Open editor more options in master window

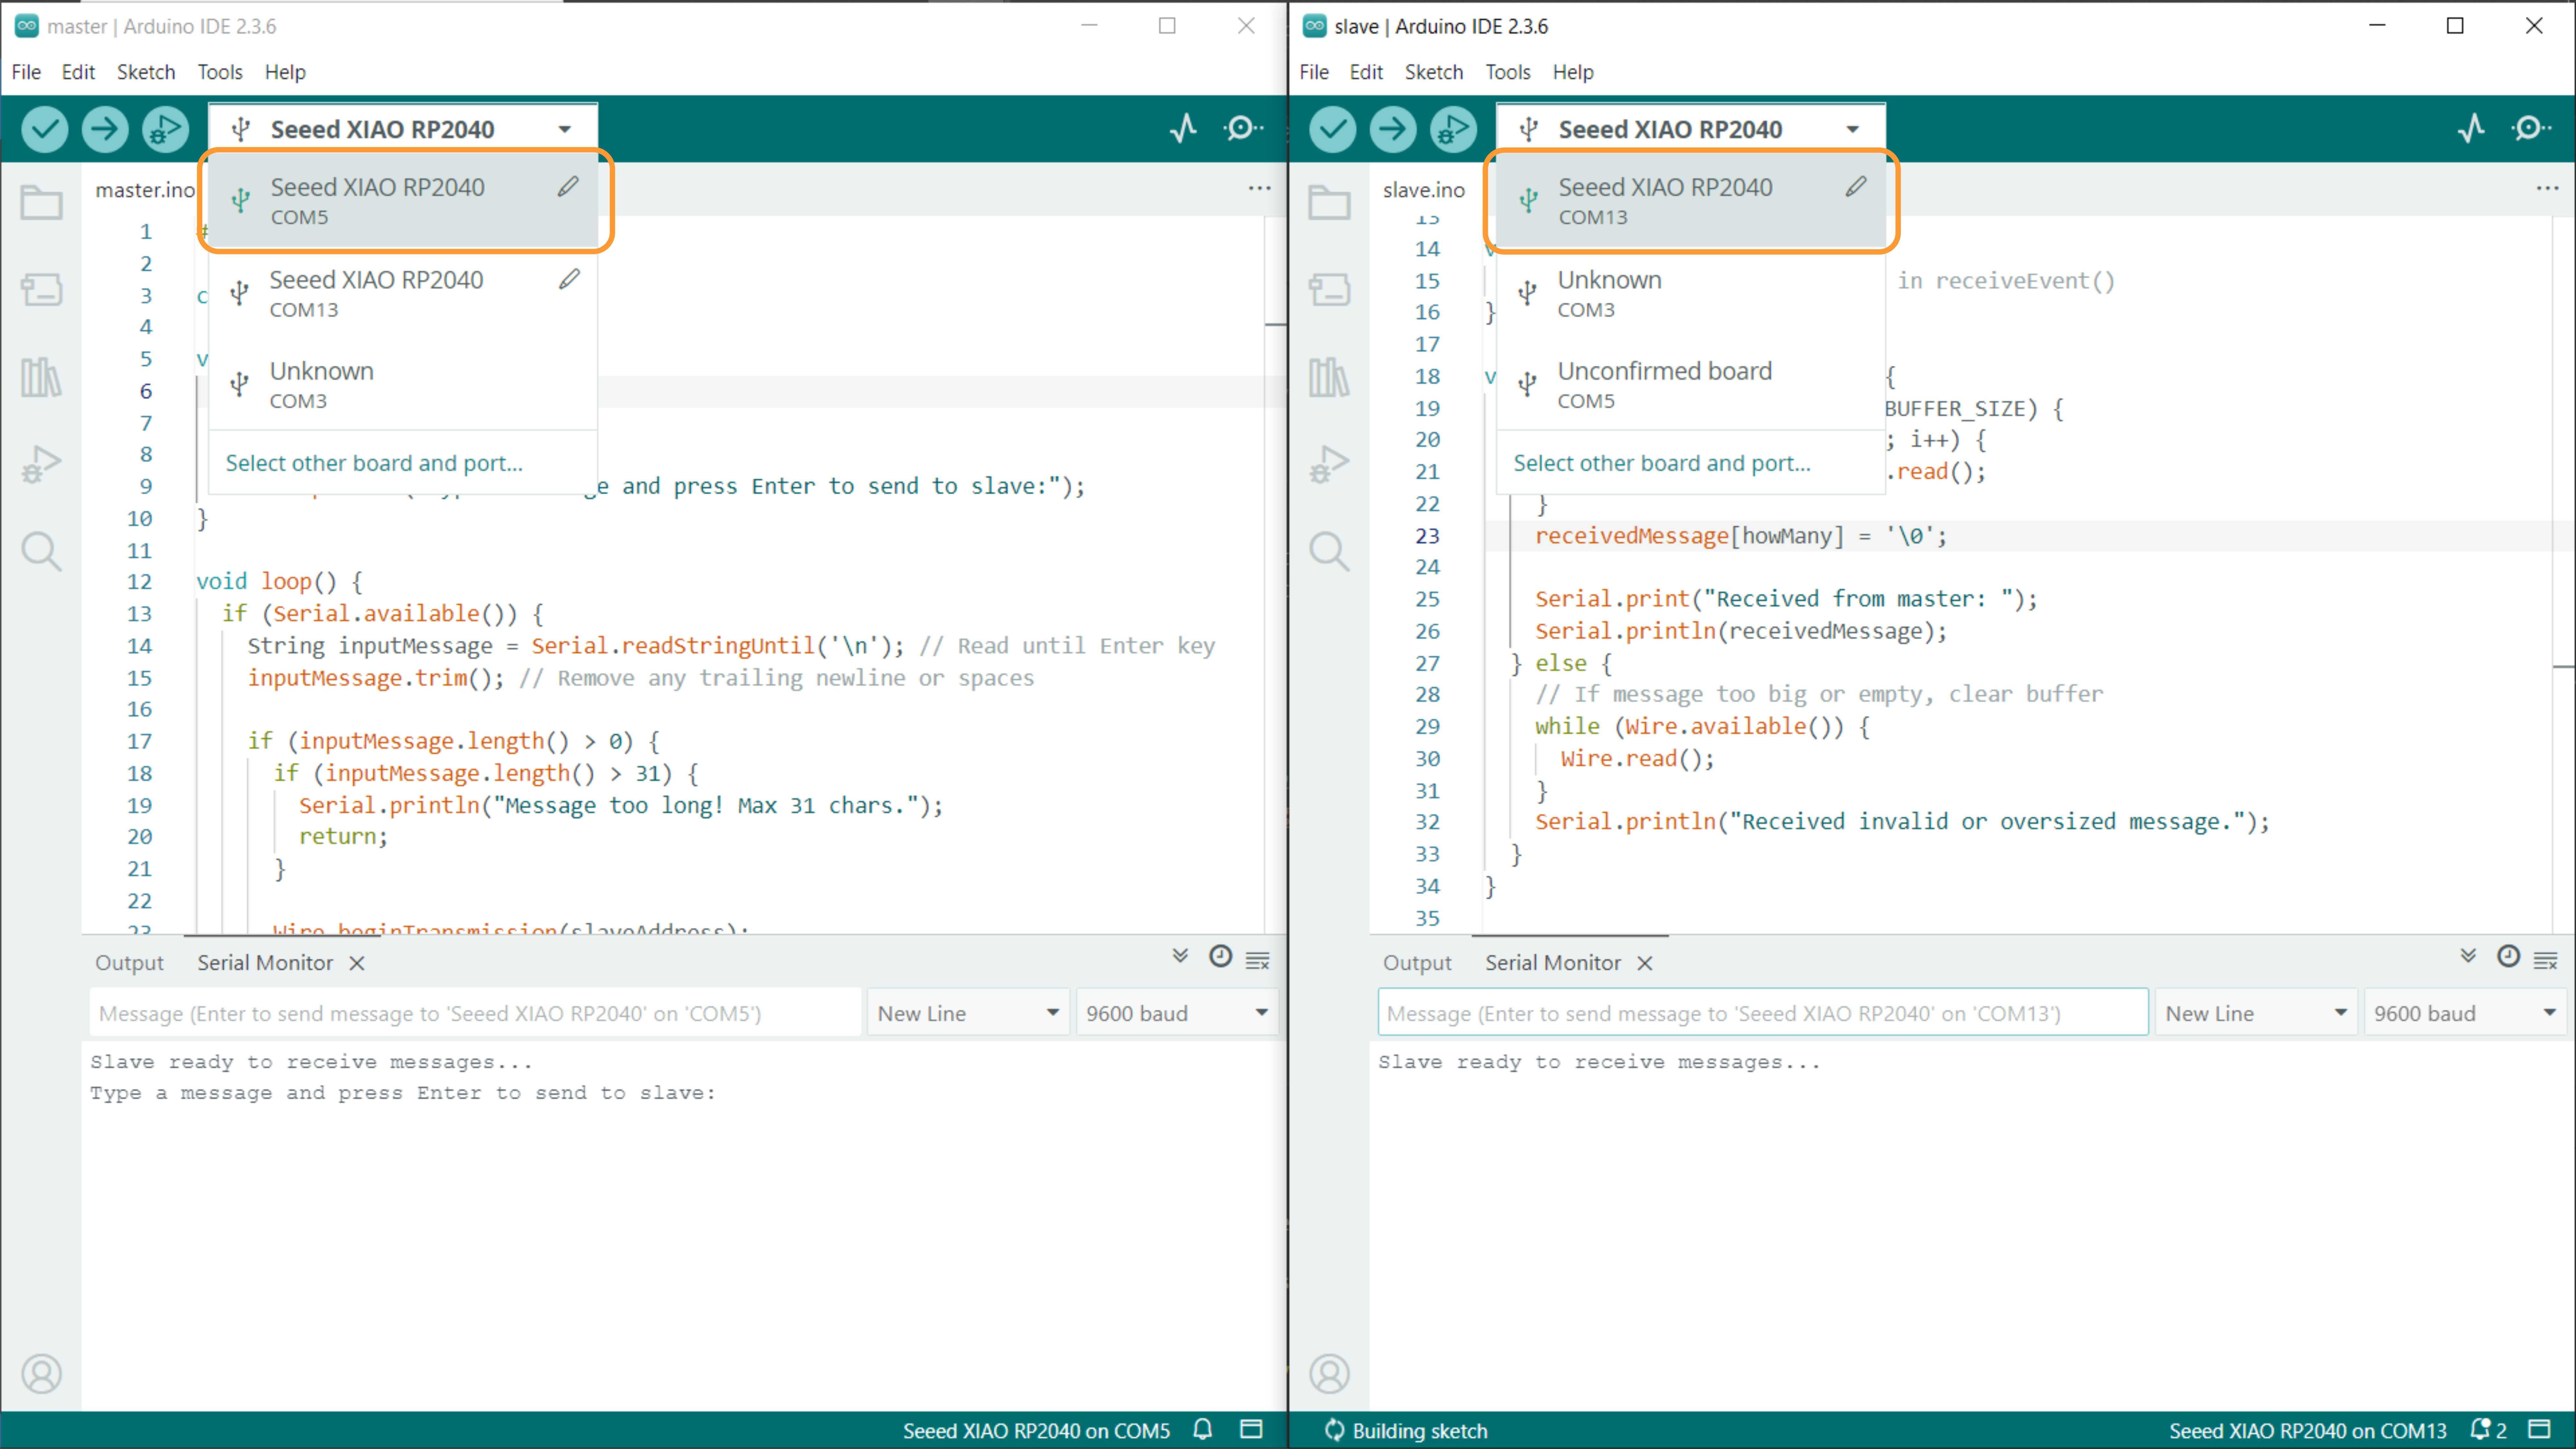1259,188
